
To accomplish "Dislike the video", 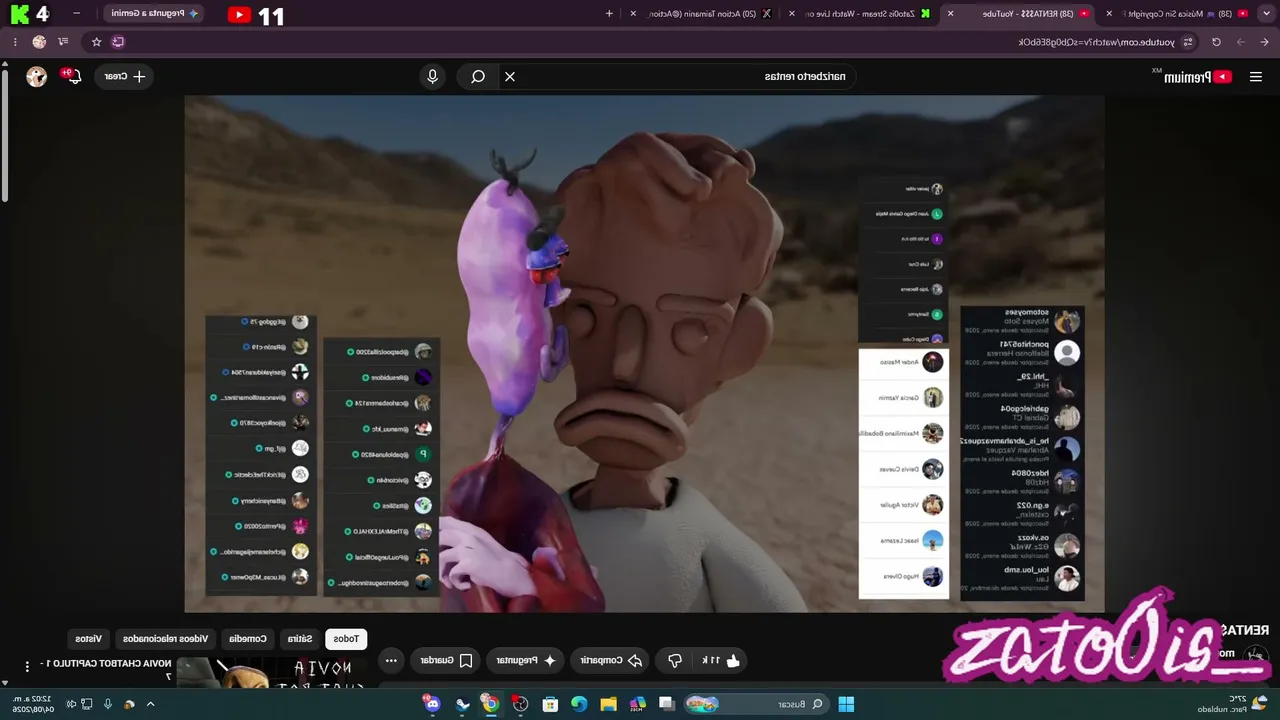I will [x=675, y=660].
